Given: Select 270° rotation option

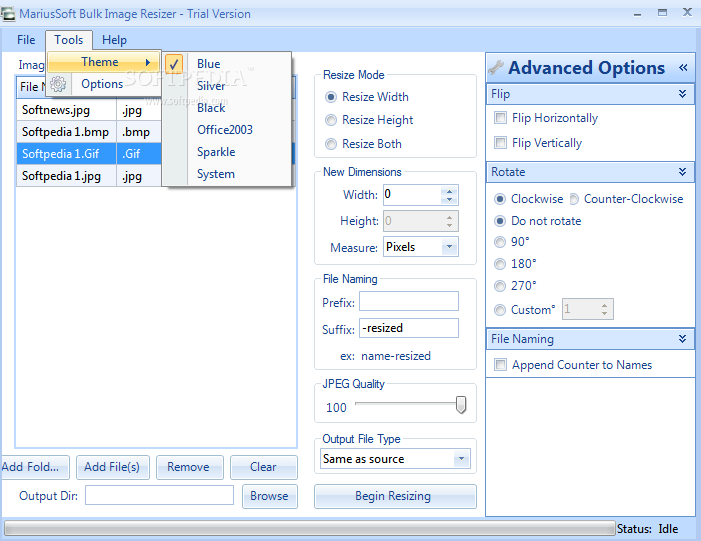Looking at the screenshot, I should pos(500,286).
